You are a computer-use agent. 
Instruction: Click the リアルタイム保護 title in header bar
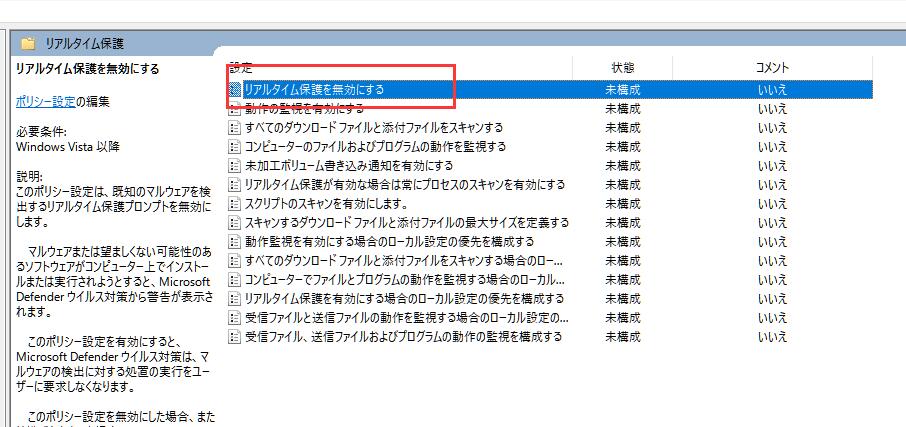[84, 43]
